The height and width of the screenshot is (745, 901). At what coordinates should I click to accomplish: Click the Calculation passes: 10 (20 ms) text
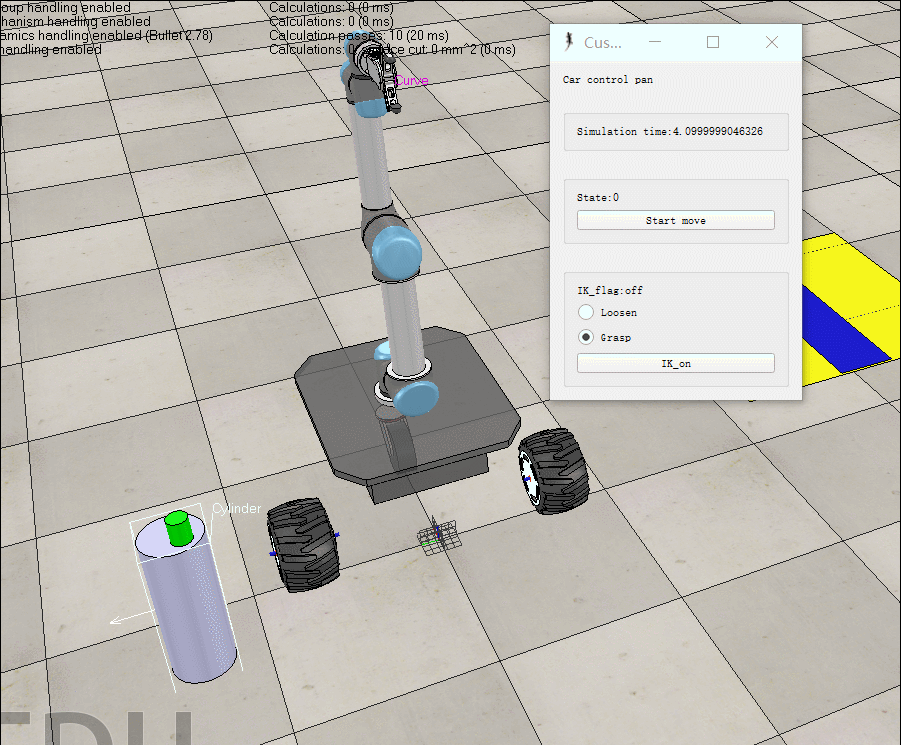[359, 36]
